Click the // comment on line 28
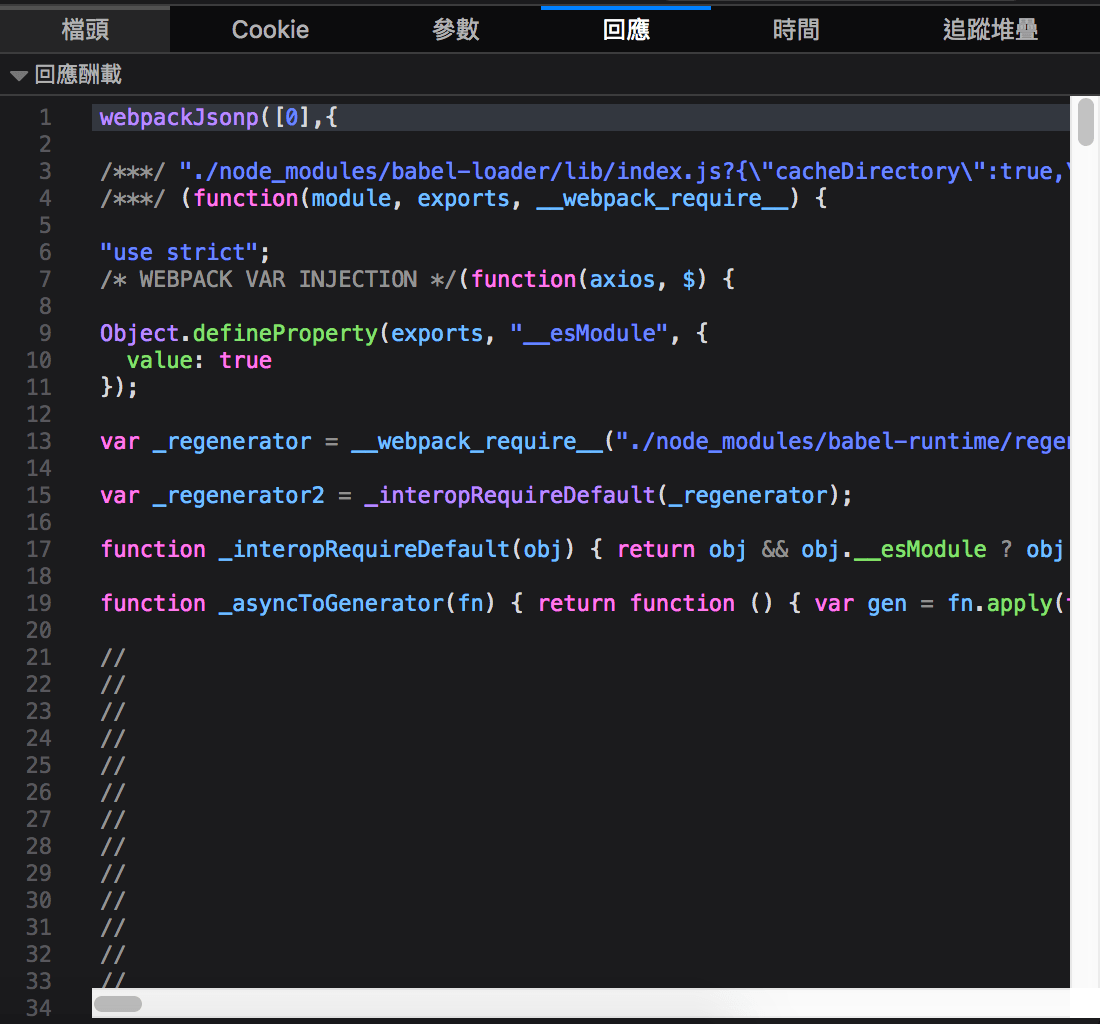This screenshot has height=1024, width=1100. [112, 847]
